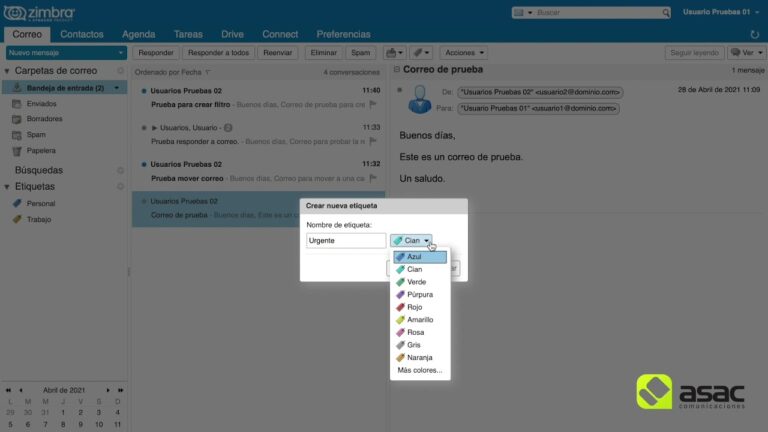Open Bandeja de entrada folder options arrow
768x432 pixels.
[117, 88]
